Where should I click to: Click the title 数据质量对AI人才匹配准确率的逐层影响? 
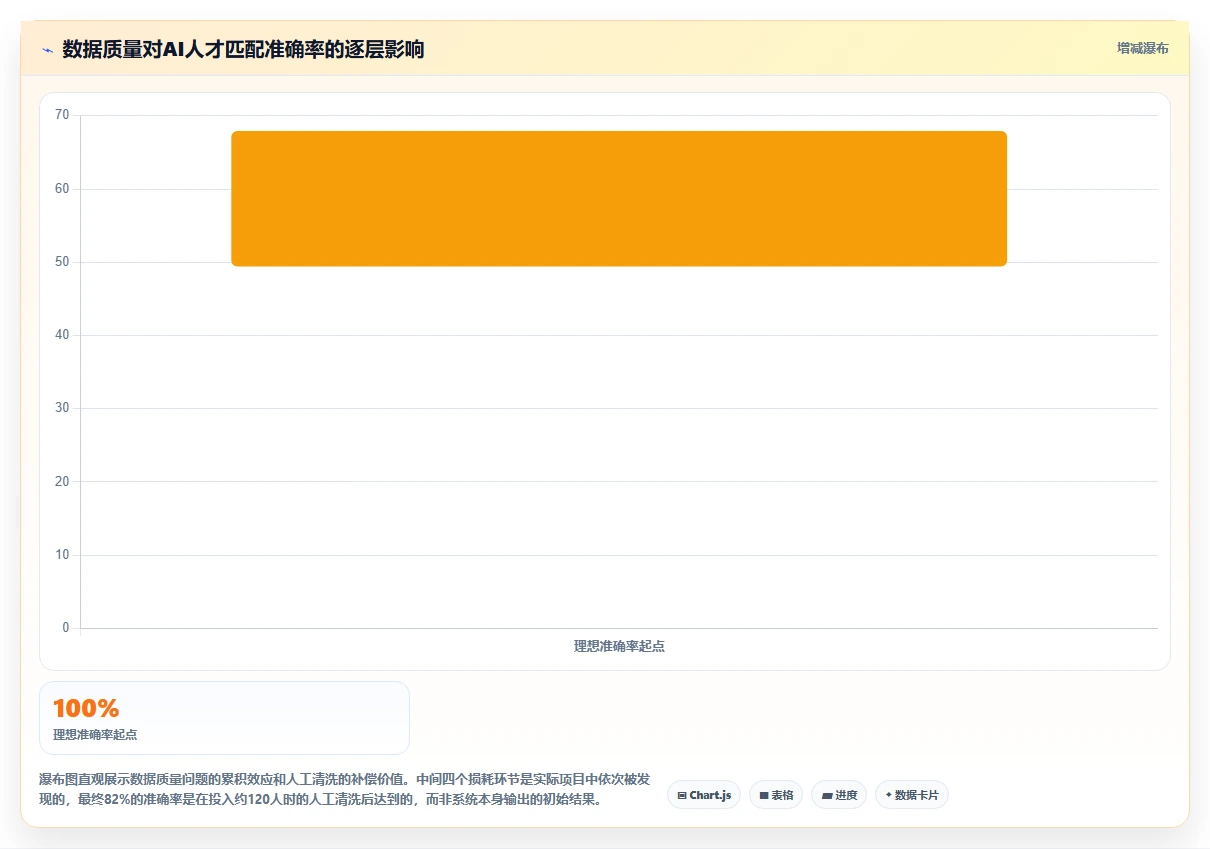point(243,49)
